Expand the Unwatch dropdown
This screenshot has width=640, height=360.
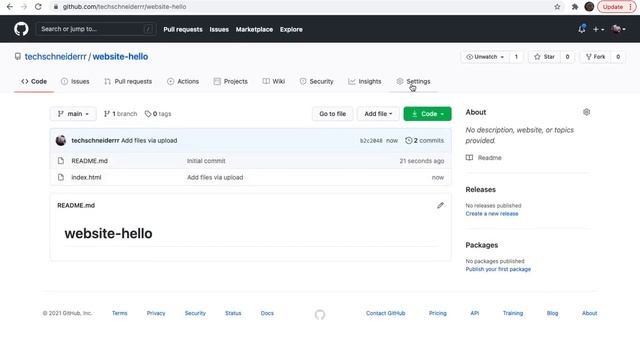tap(485, 57)
